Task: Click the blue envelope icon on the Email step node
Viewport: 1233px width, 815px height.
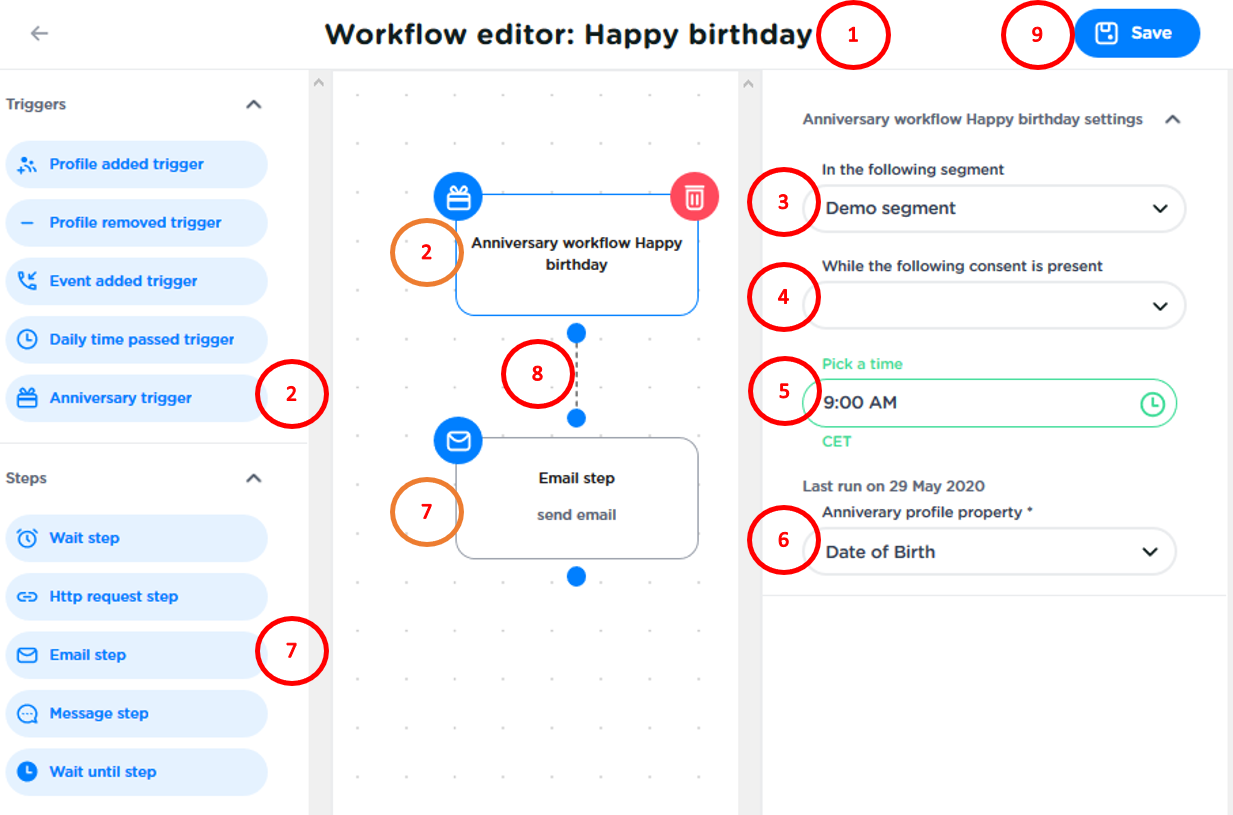Action: pyautogui.click(x=458, y=441)
